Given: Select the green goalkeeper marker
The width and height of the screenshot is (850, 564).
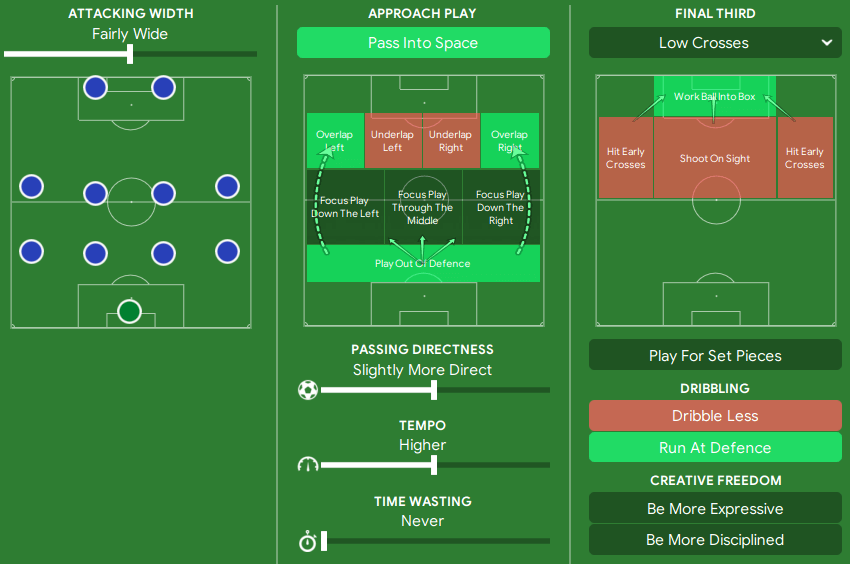Looking at the screenshot, I should [130, 312].
